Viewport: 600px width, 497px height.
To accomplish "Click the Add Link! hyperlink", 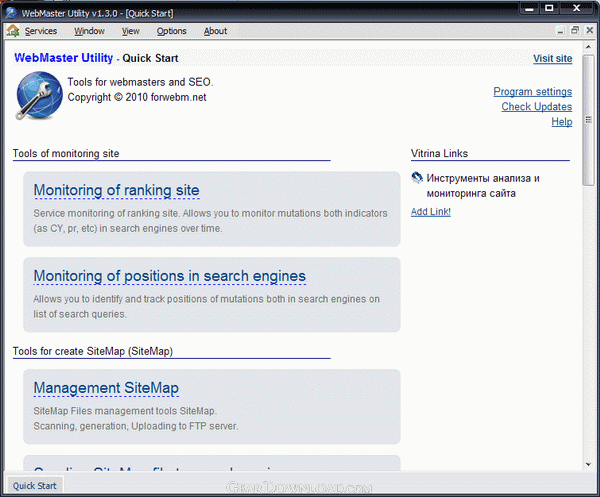I will 430,212.
